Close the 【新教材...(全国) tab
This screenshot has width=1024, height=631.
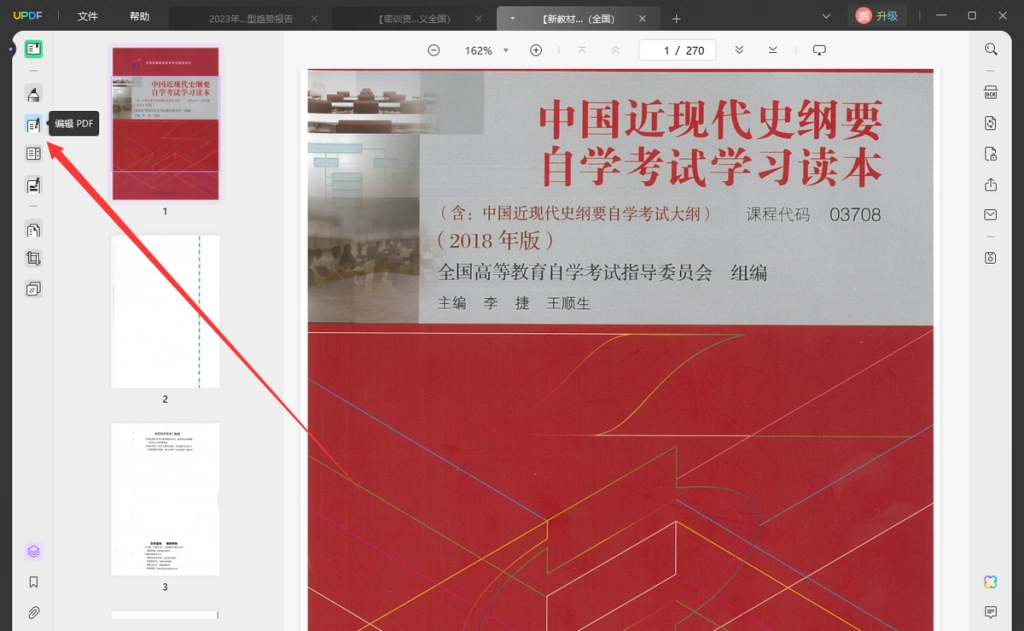(642, 19)
